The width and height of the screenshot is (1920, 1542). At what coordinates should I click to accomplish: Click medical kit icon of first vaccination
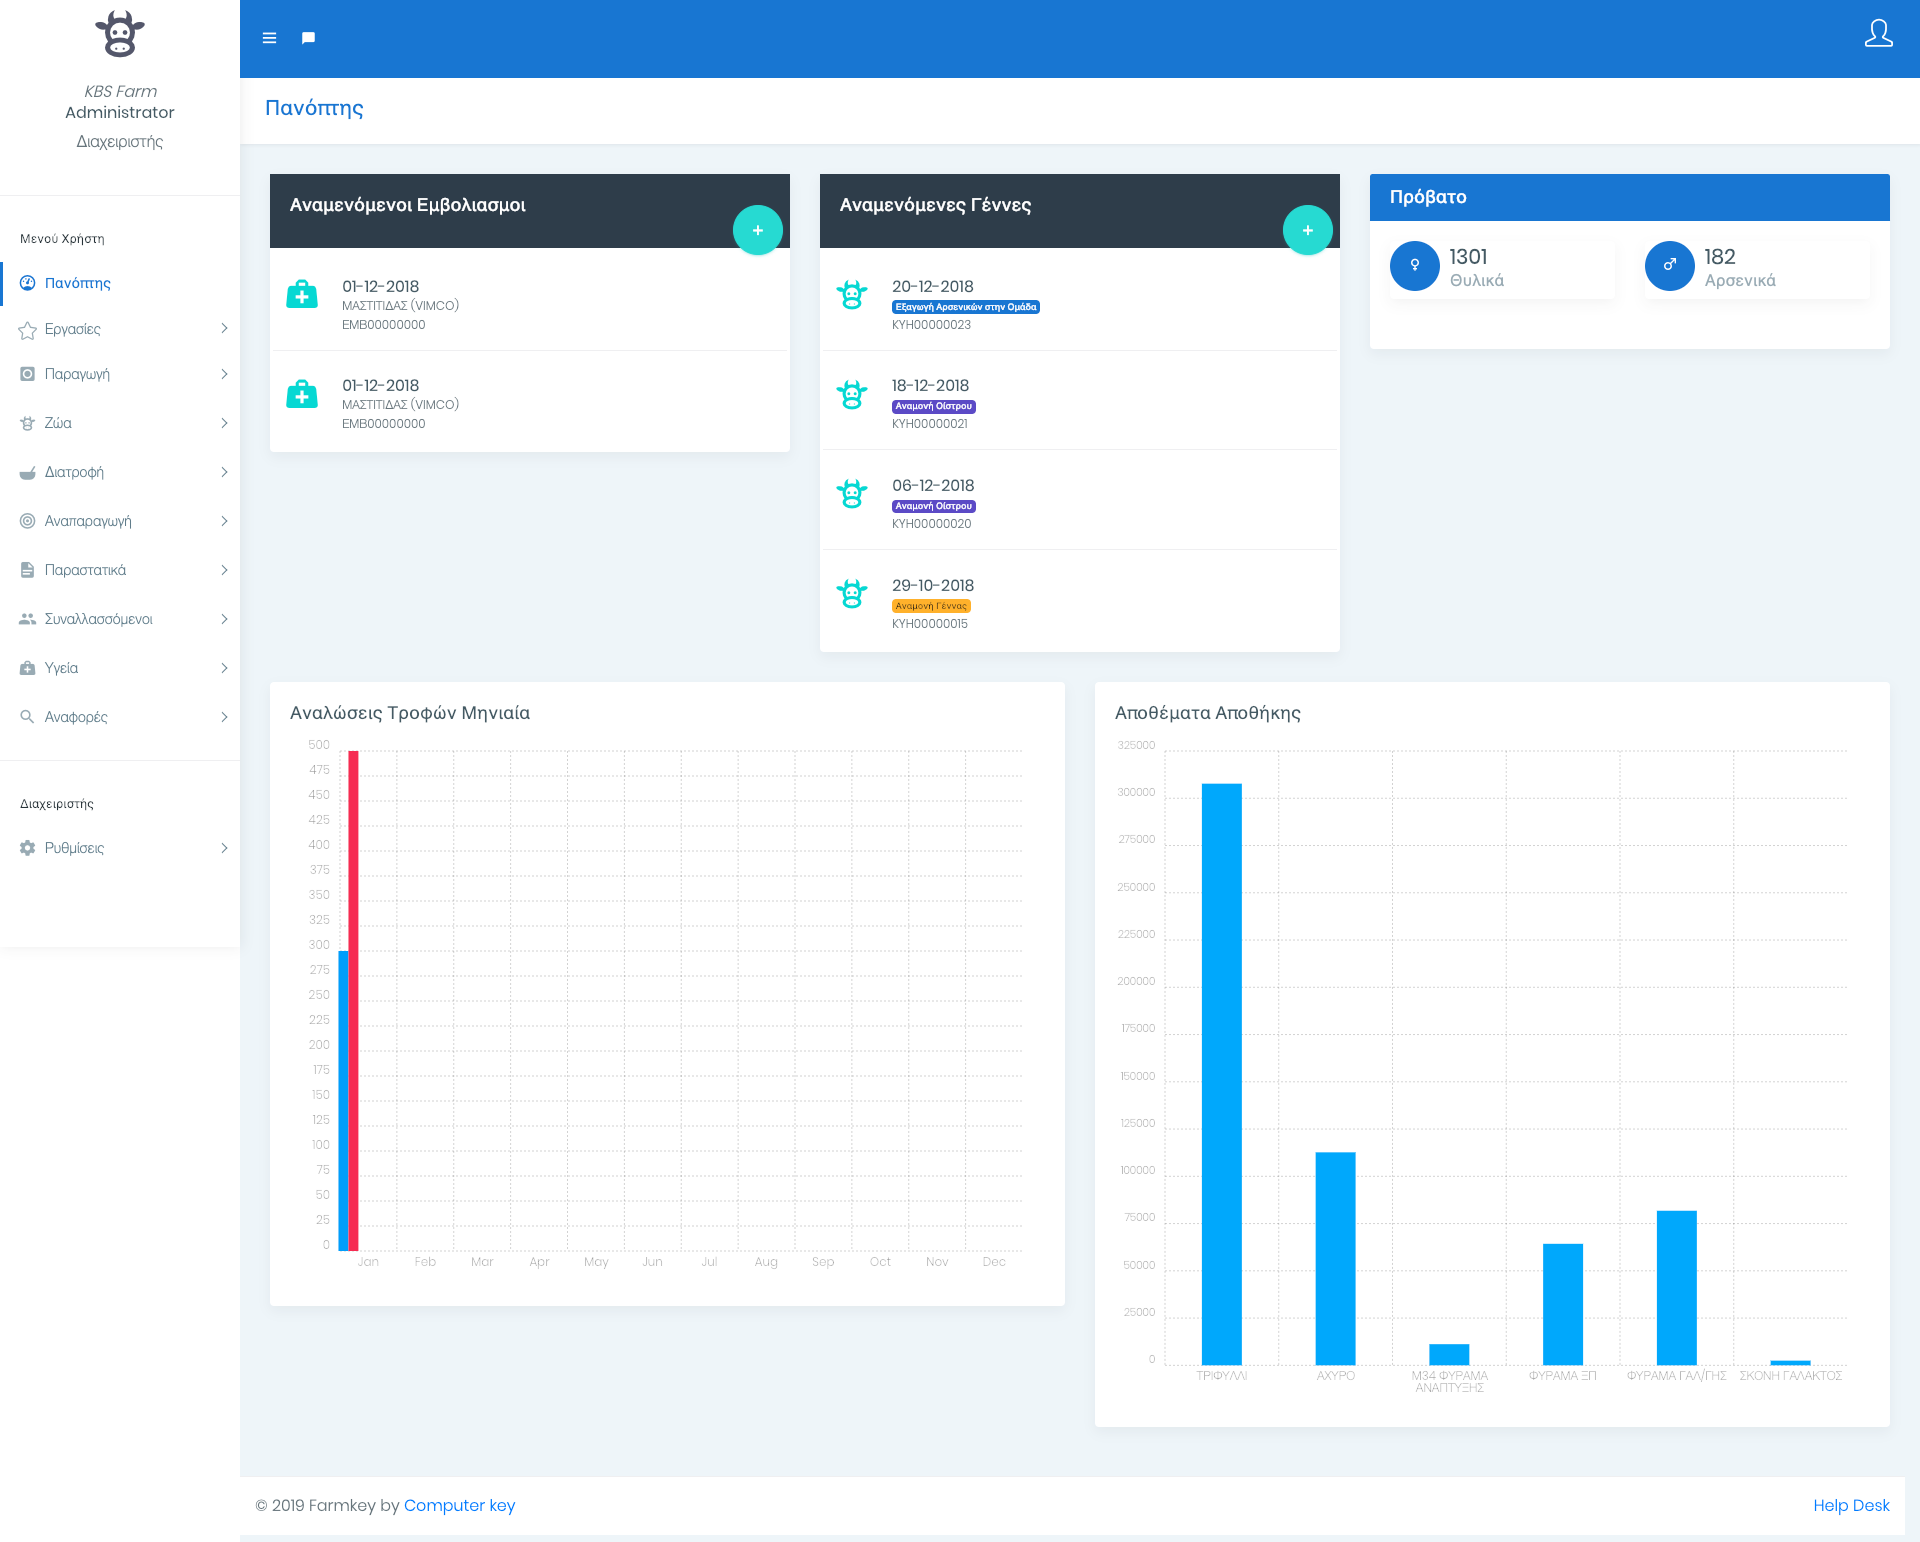coord(302,295)
